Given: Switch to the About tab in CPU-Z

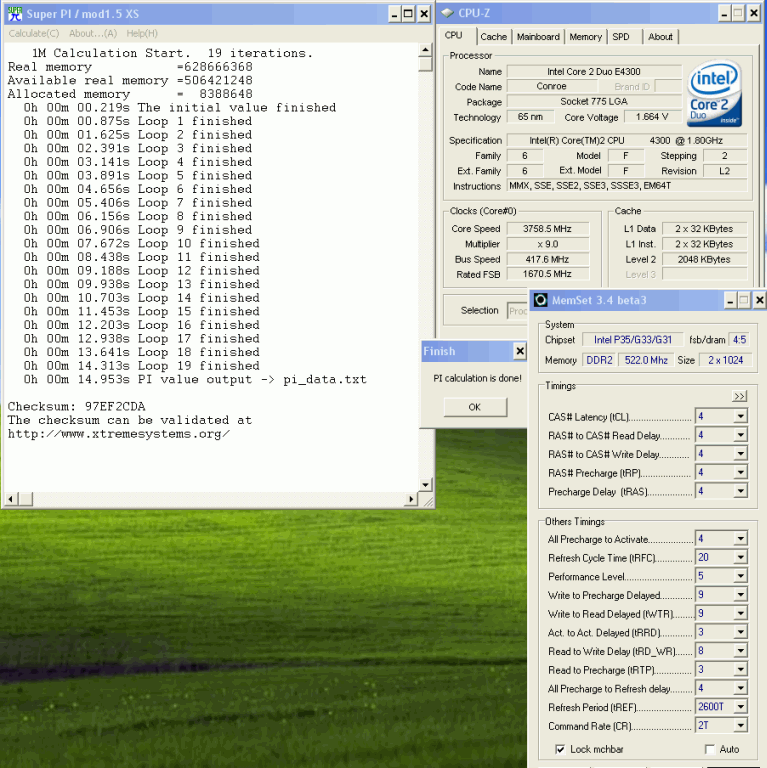Looking at the screenshot, I should point(661,37).
